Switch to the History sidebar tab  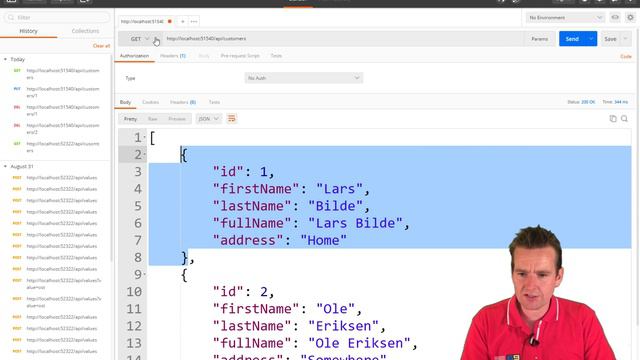point(29,31)
